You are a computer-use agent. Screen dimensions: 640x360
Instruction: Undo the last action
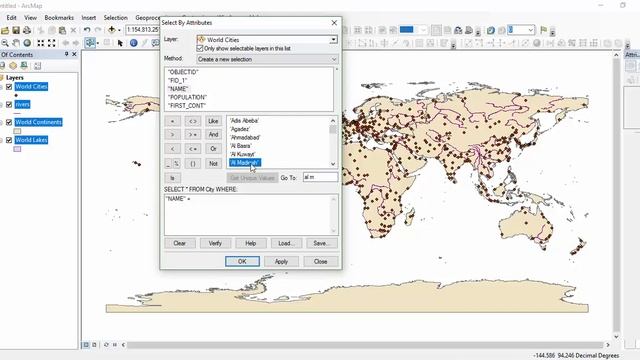pos(87,30)
